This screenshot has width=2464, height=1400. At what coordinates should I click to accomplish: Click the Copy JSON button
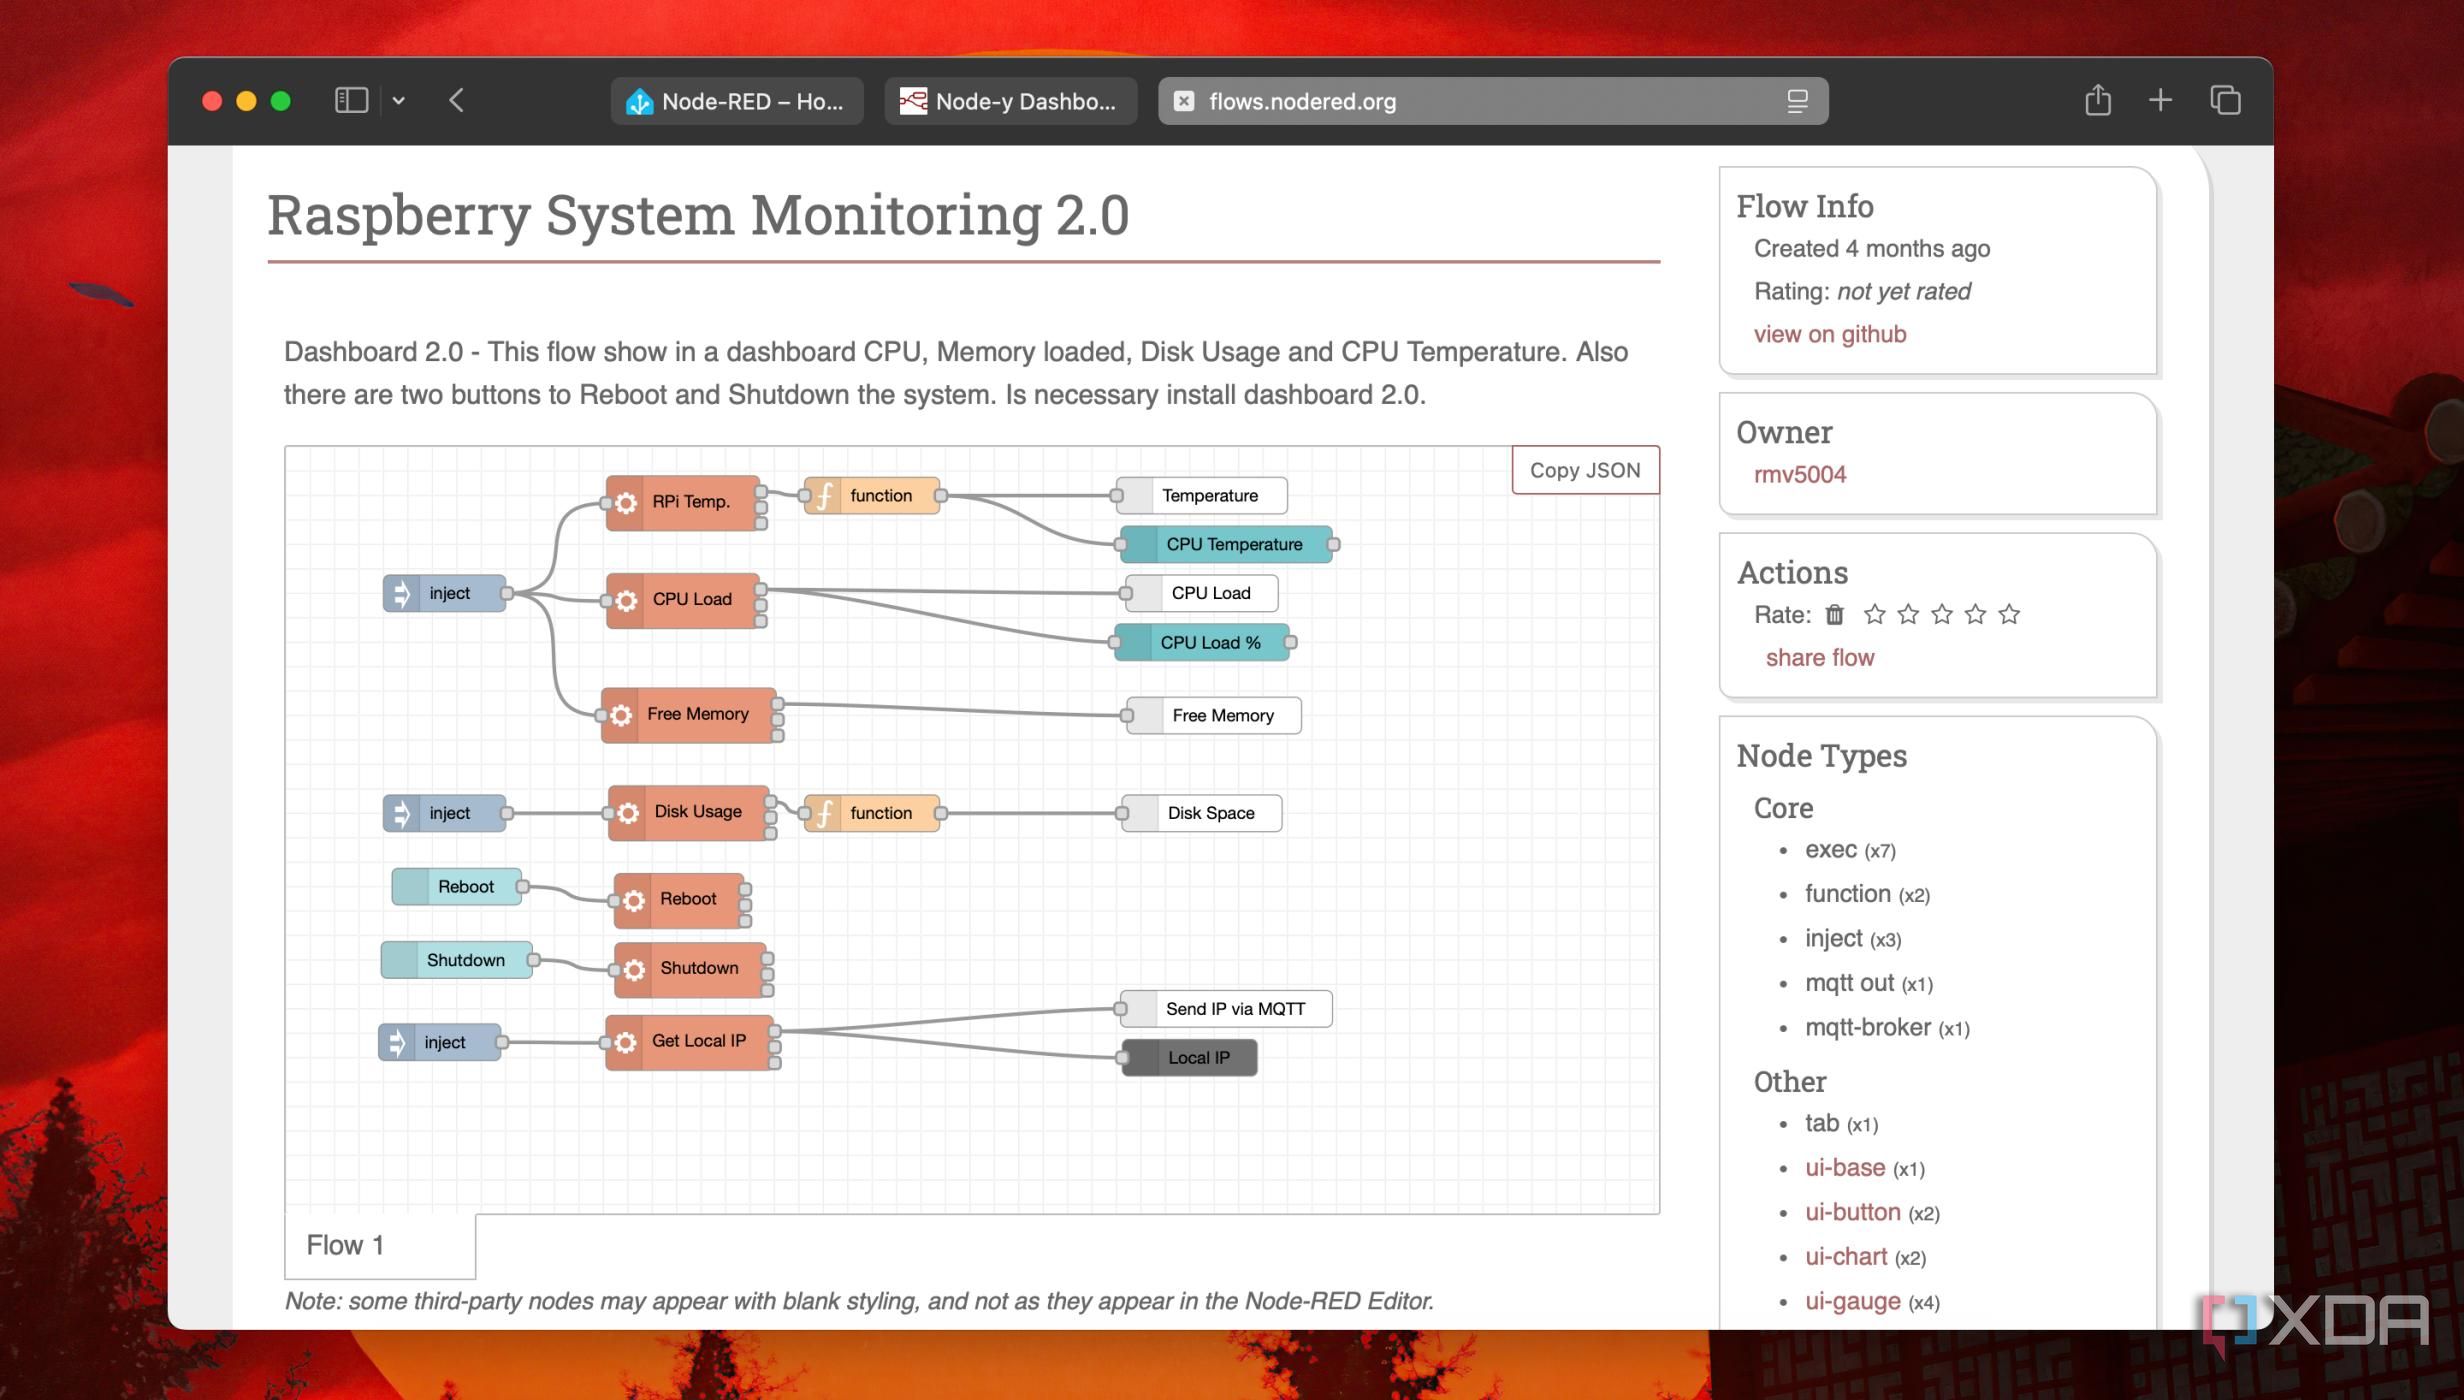[1585, 470]
